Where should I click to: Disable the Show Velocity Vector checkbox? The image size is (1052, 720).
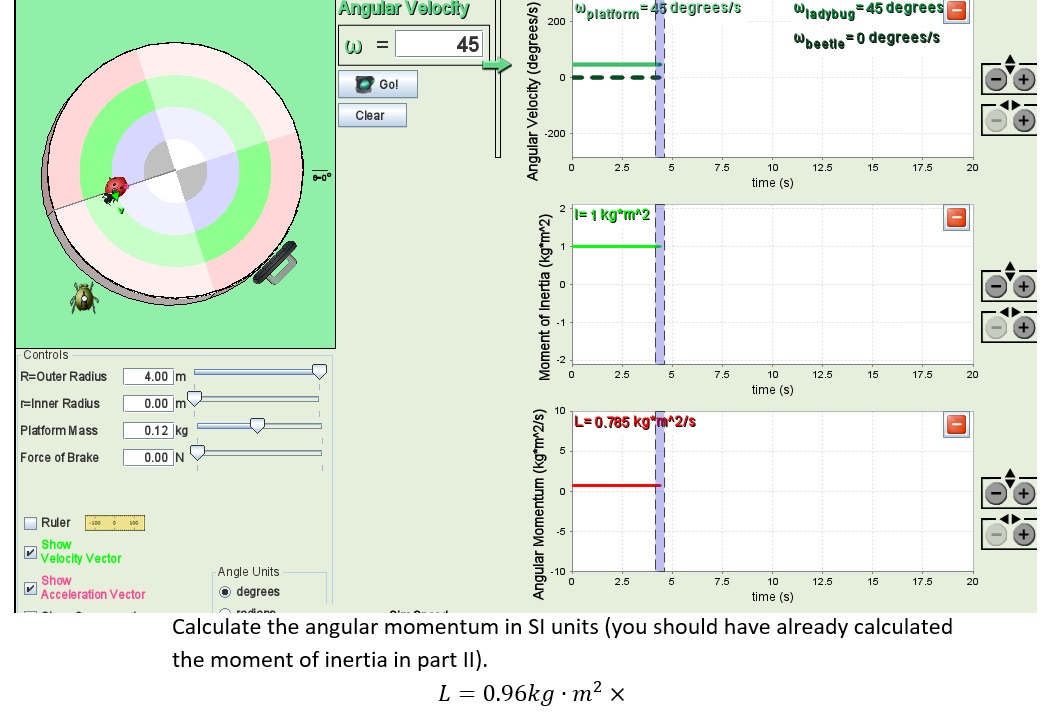pos(31,551)
